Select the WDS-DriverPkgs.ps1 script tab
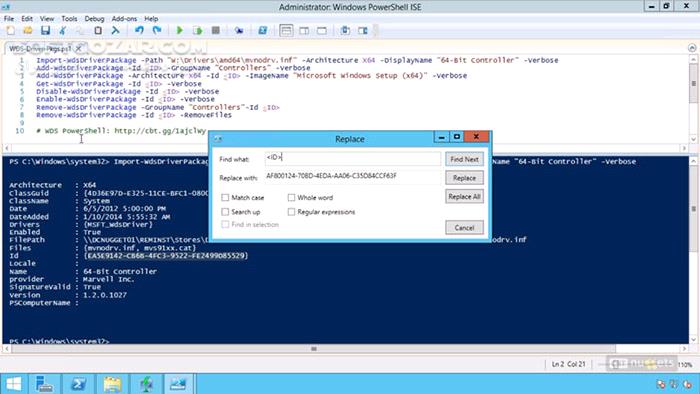 40,48
